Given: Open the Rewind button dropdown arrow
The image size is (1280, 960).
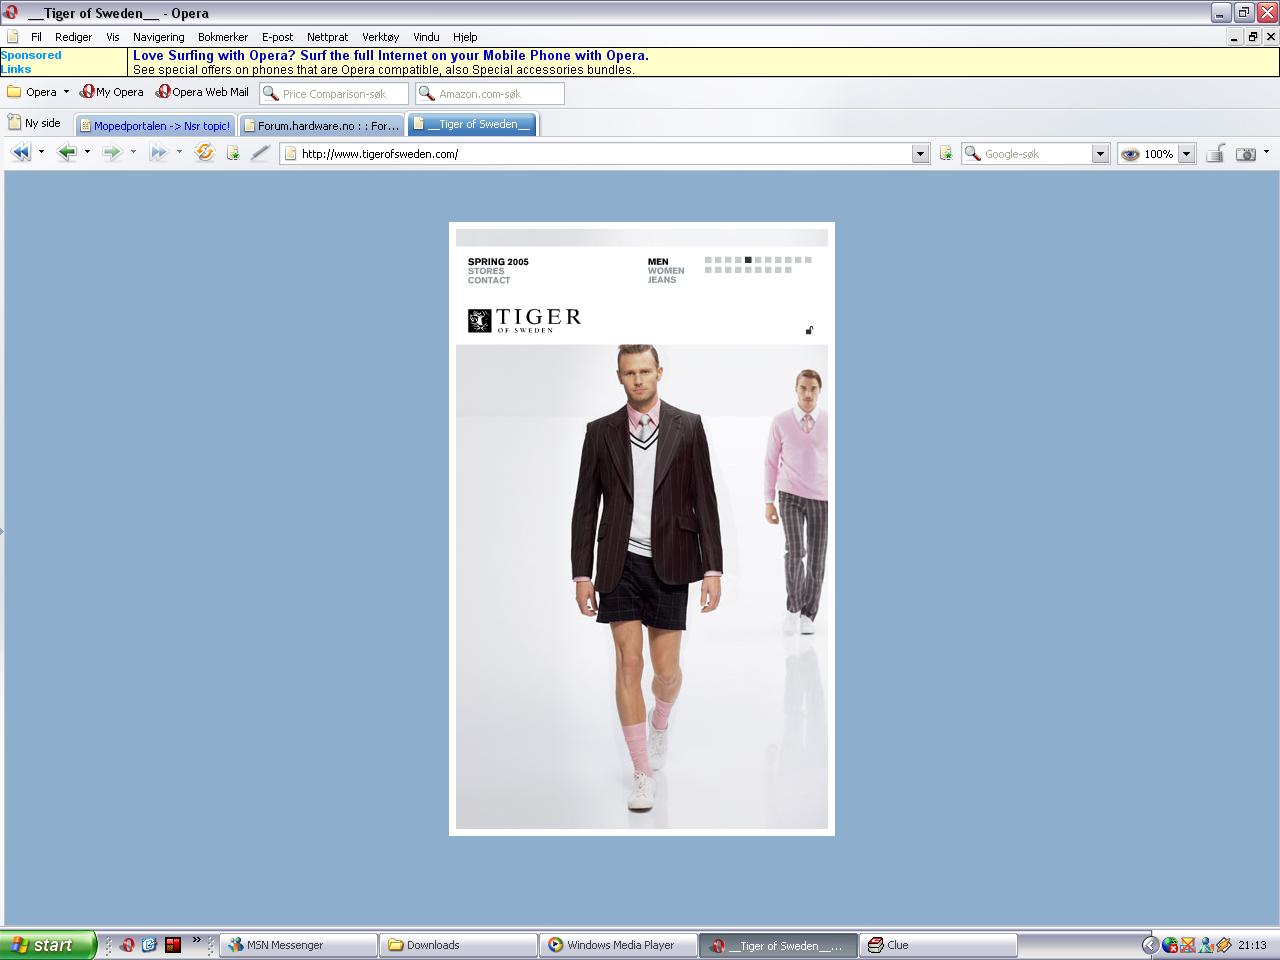Looking at the screenshot, I should pos(41,153).
